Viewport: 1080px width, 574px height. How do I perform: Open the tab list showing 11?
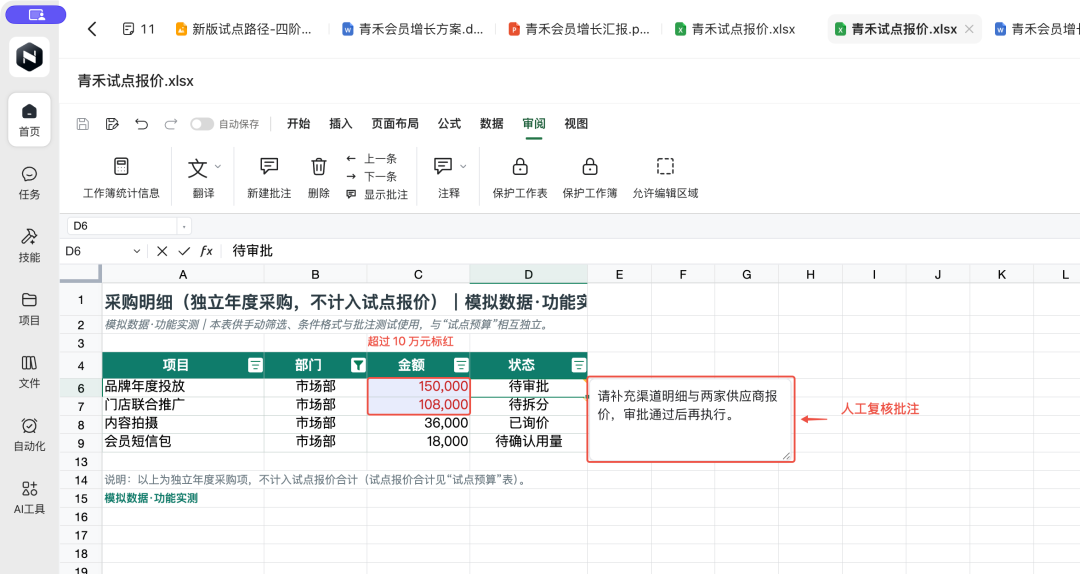tap(138, 29)
